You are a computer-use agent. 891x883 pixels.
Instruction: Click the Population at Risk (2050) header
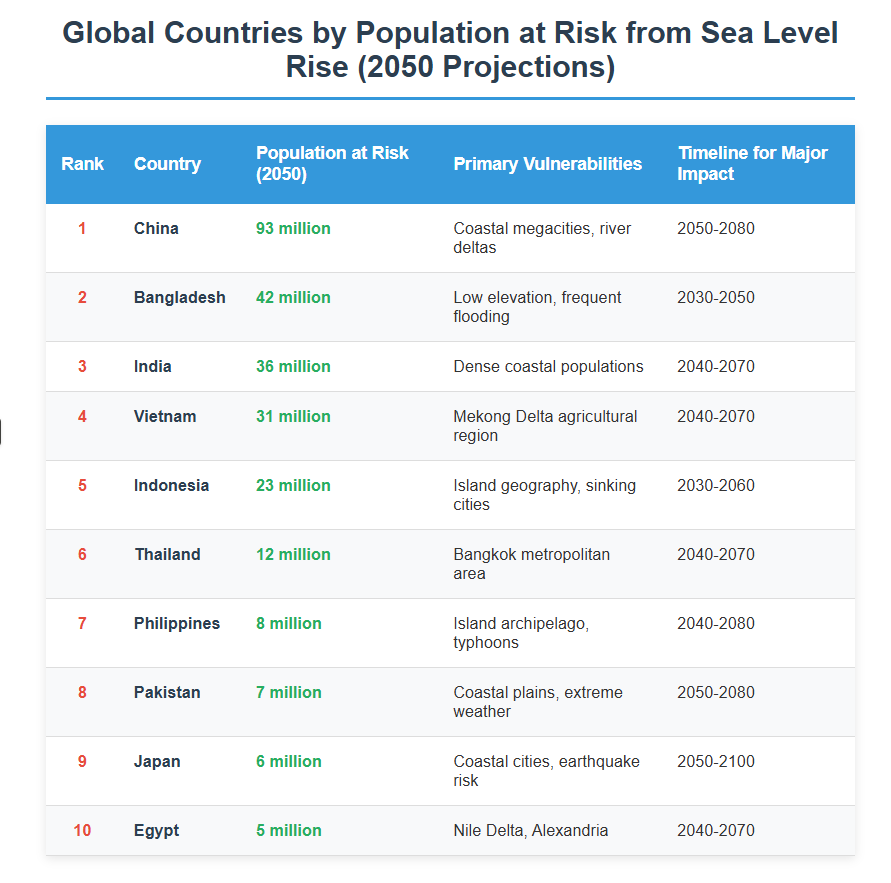click(332, 163)
